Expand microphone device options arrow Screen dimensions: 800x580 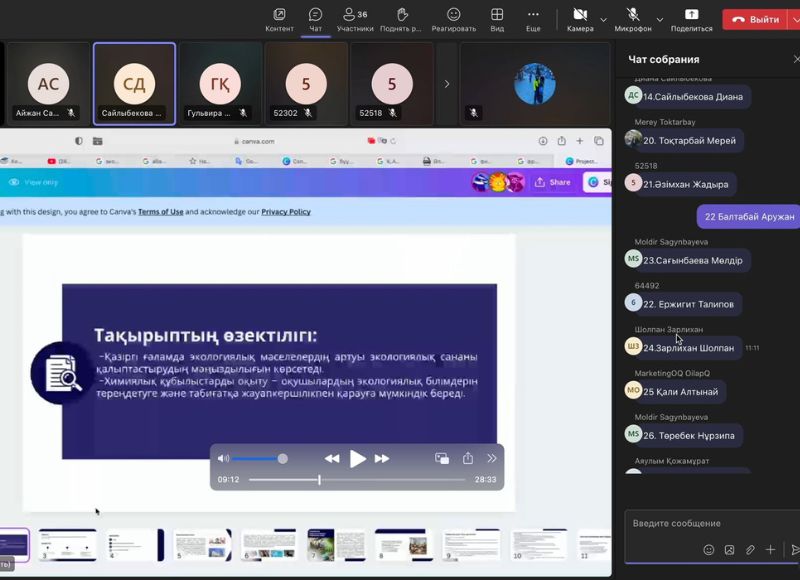659,19
